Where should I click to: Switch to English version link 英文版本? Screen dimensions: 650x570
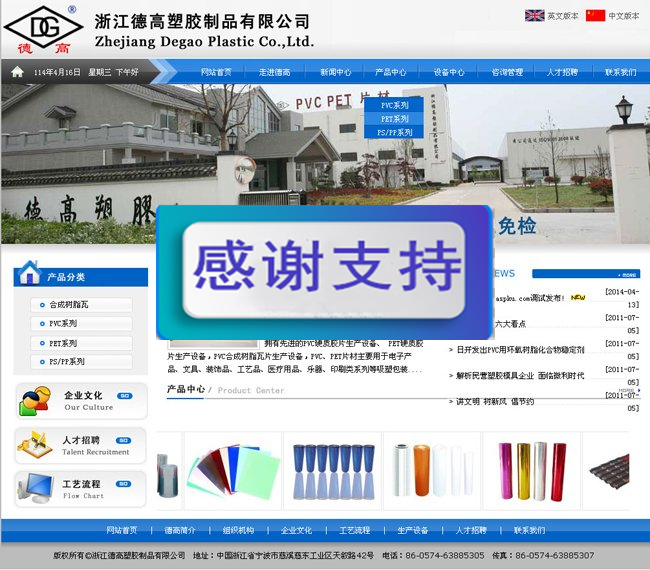point(563,16)
